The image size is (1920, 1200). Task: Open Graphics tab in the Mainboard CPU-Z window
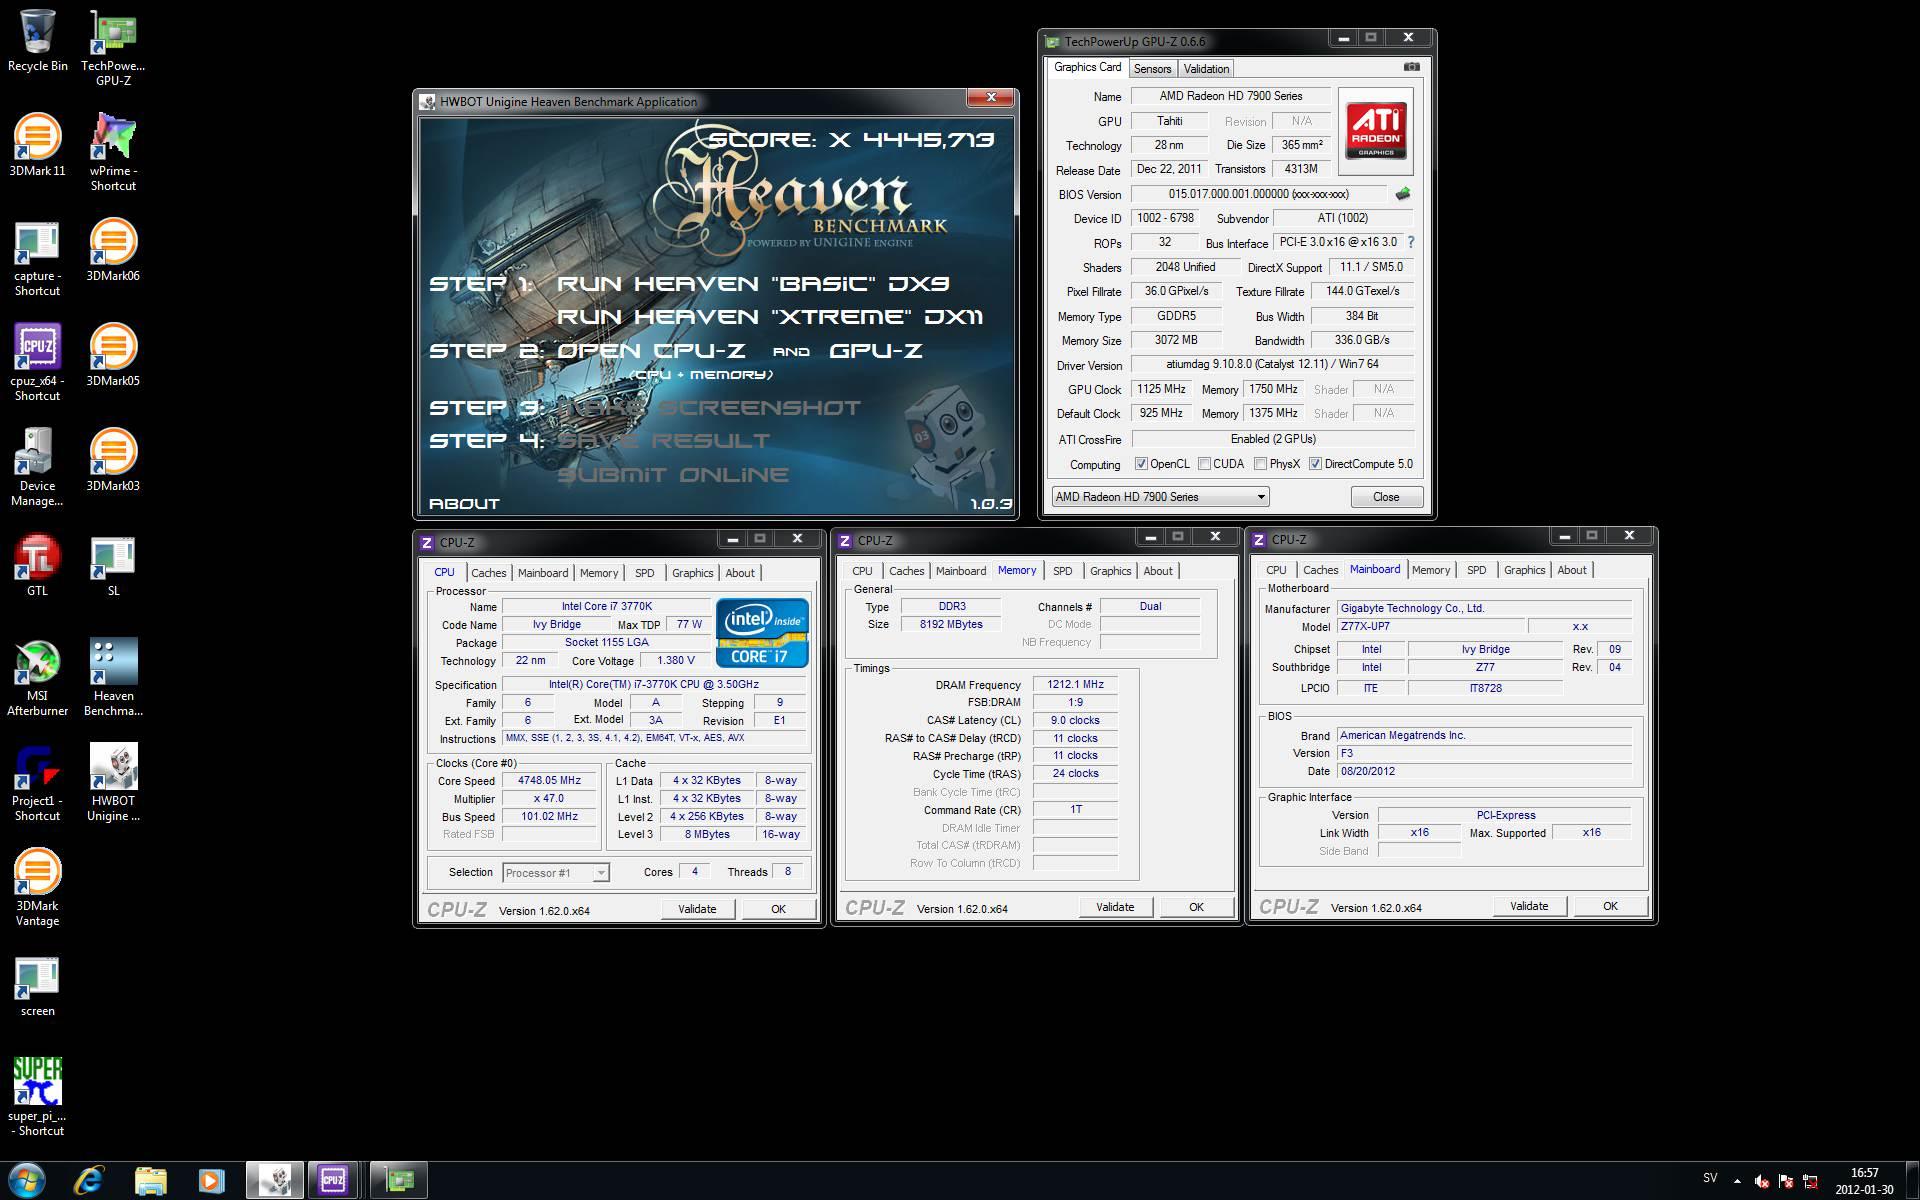point(1524,570)
